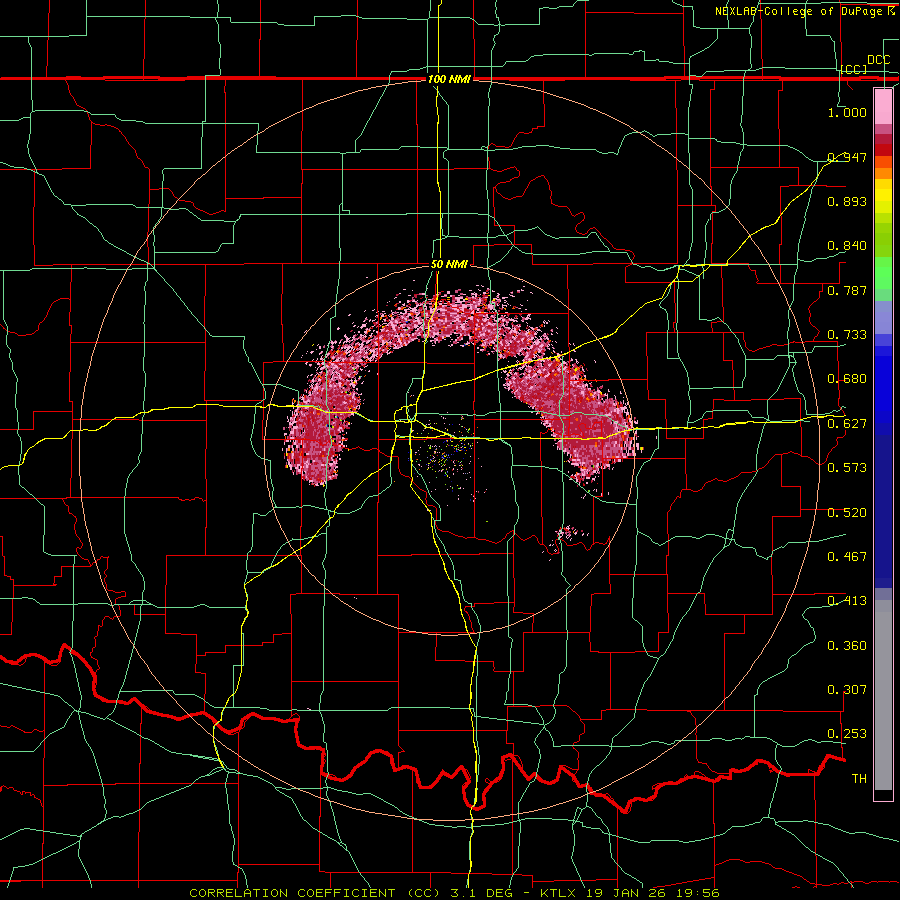Click the 0.520 color scale value
900x900 pixels.
(847, 513)
